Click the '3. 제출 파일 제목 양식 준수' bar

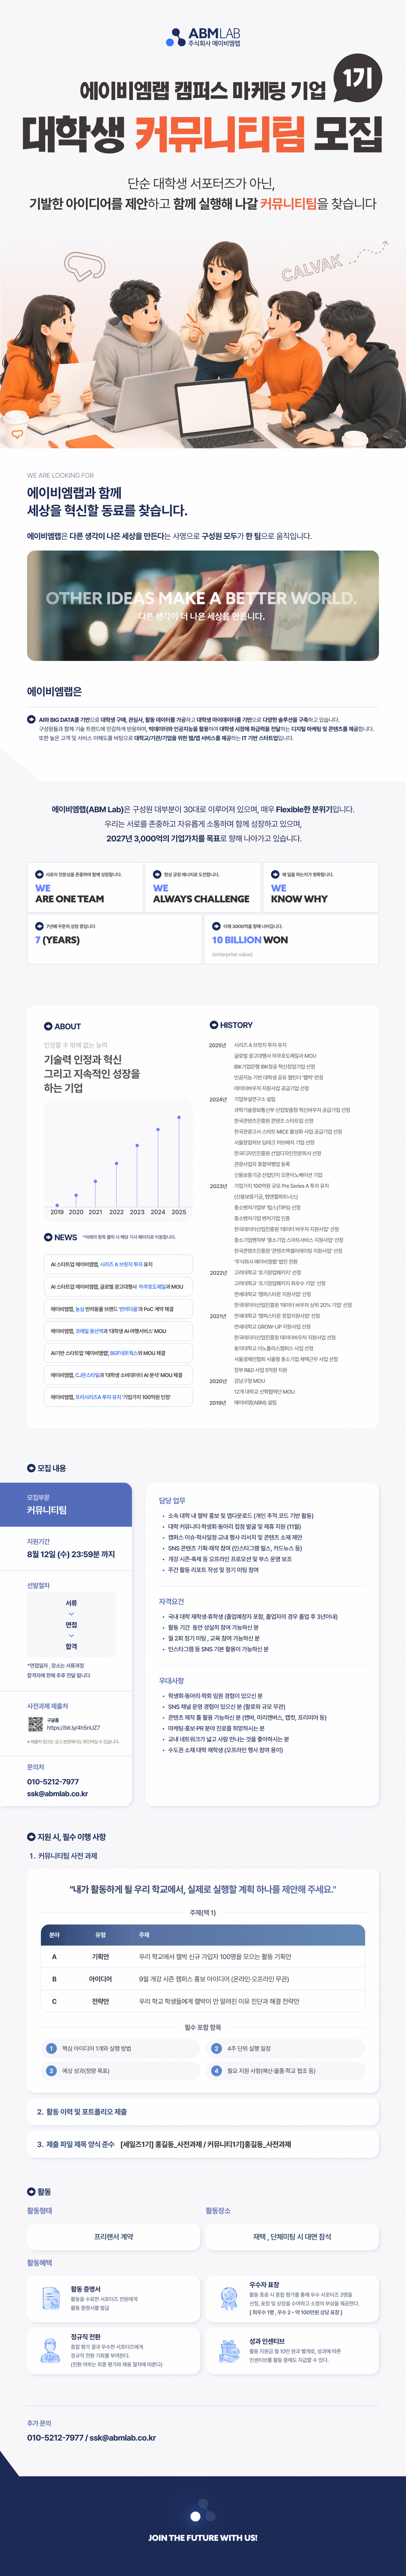point(203,2144)
